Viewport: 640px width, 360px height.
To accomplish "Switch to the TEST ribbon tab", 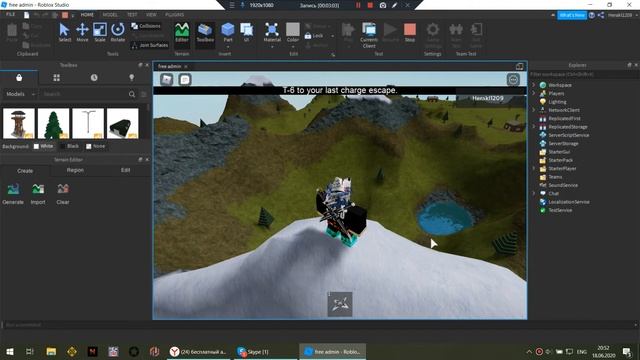I will click(132, 15).
